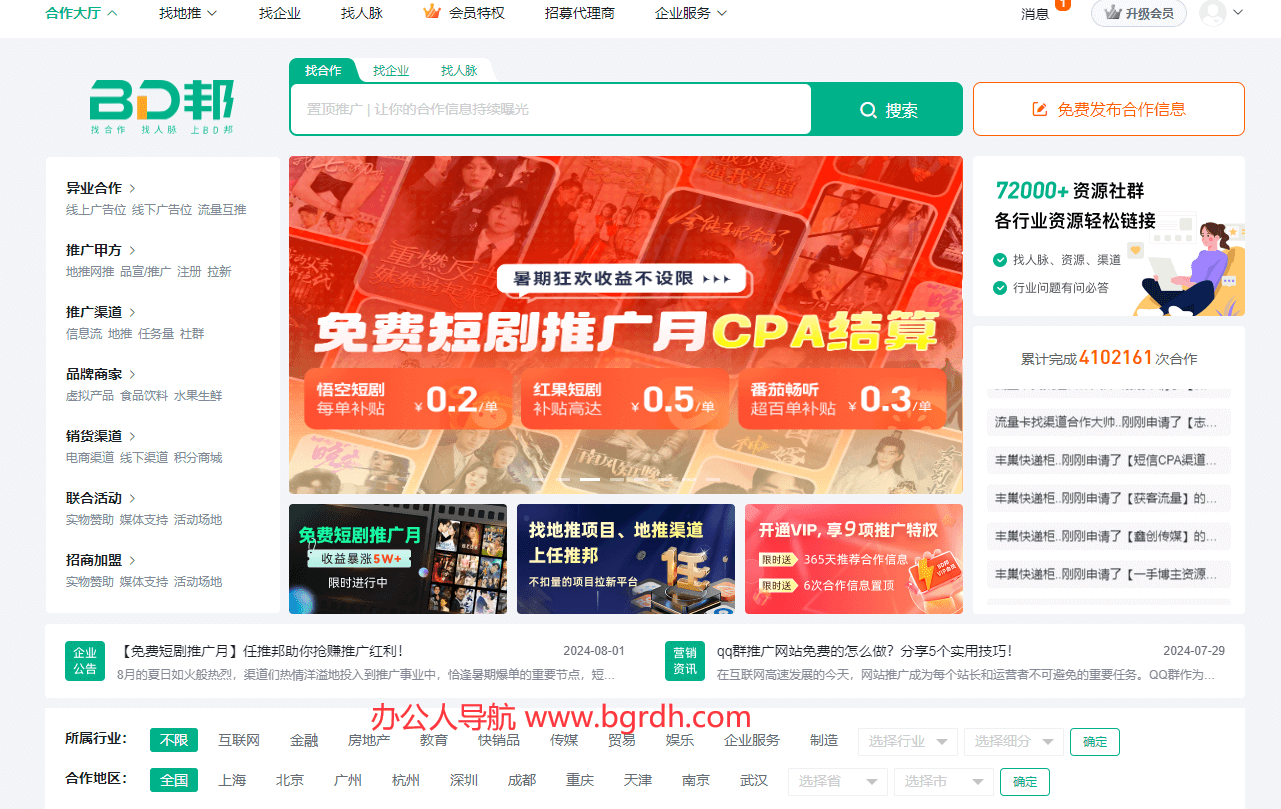Viewport: 1281px width, 809px height.
Task: Click the 营销资讯 green badge icon
Action: (x=685, y=660)
